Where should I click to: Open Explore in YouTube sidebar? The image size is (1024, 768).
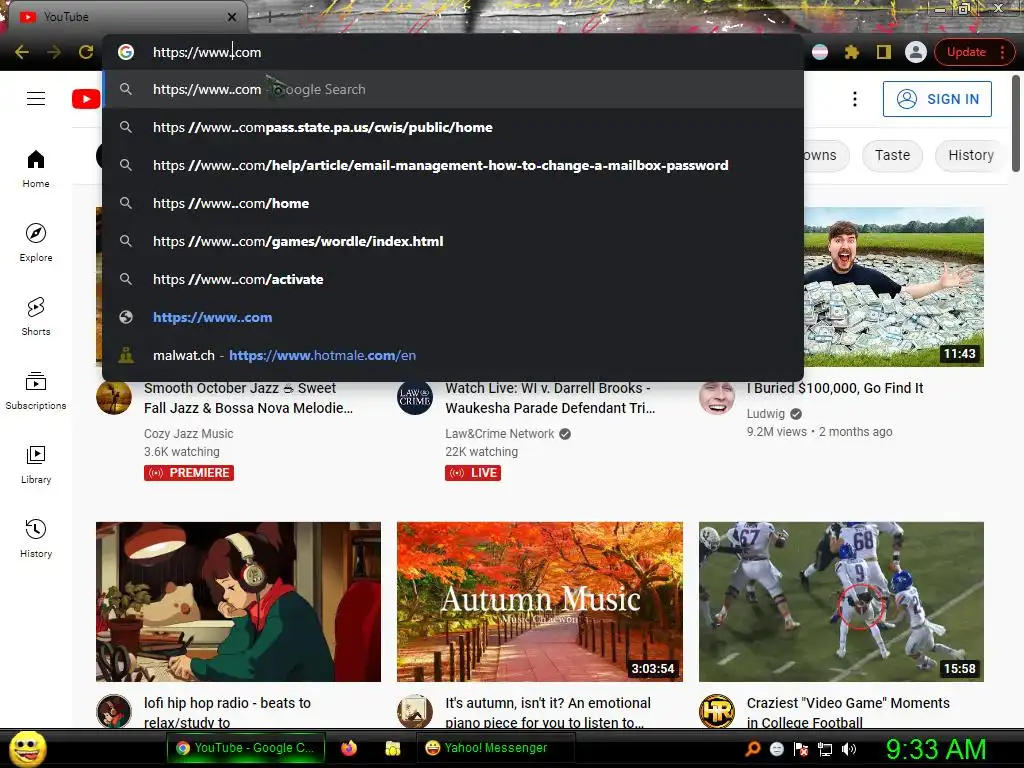(x=36, y=243)
